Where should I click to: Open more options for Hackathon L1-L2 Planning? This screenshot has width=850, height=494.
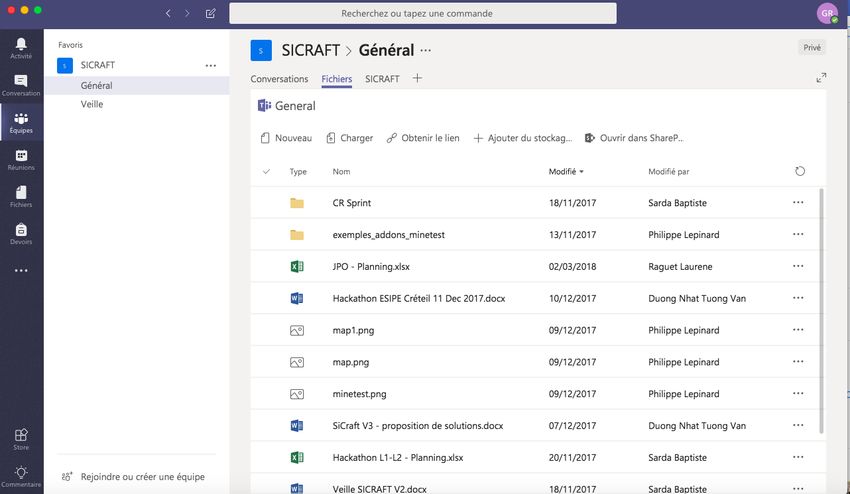pos(798,457)
